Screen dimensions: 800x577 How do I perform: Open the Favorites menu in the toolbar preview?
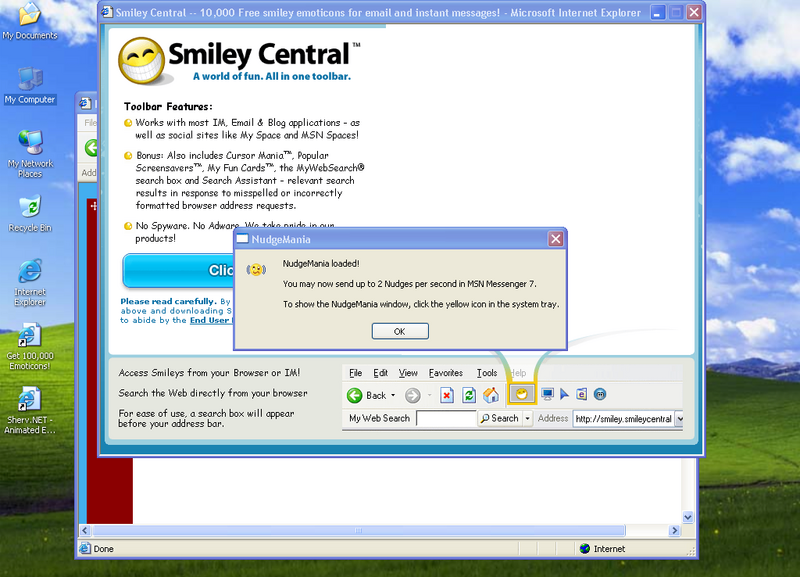tap(445, 373)
